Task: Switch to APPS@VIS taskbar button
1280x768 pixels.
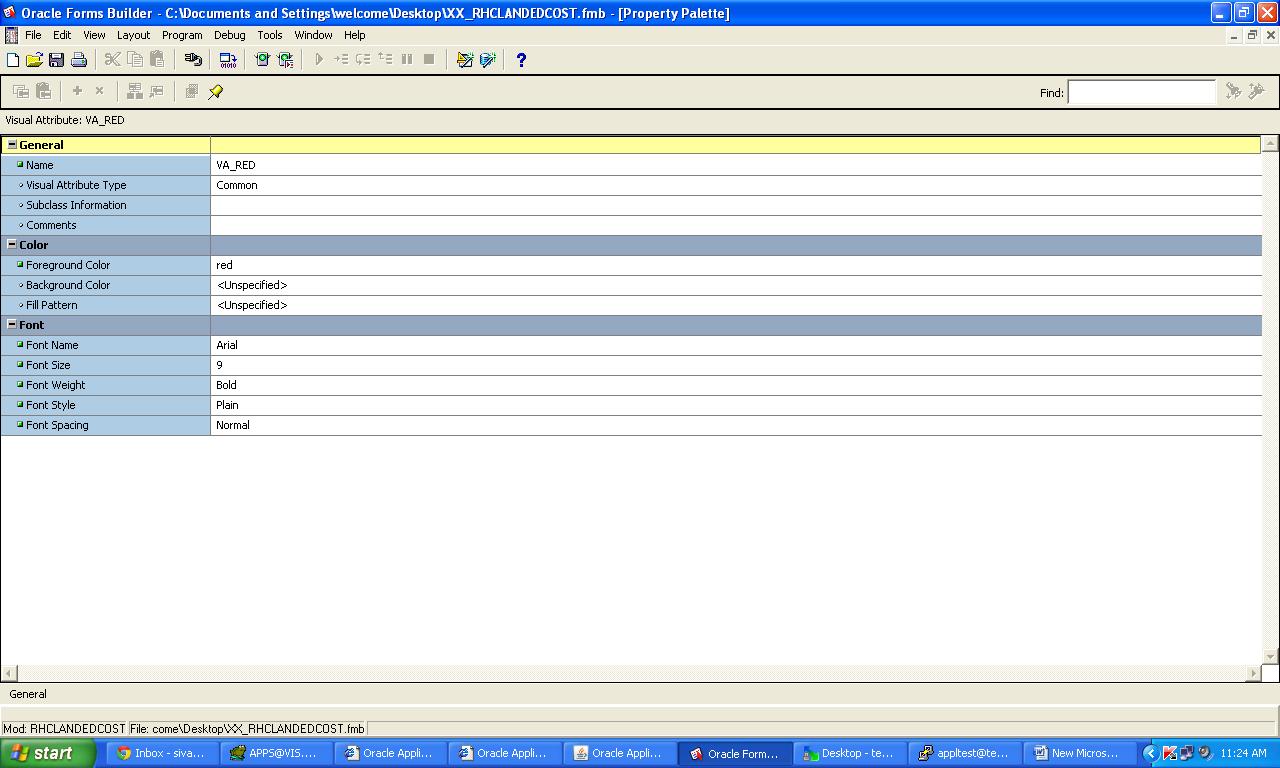Action: click(x=275, y=754)
